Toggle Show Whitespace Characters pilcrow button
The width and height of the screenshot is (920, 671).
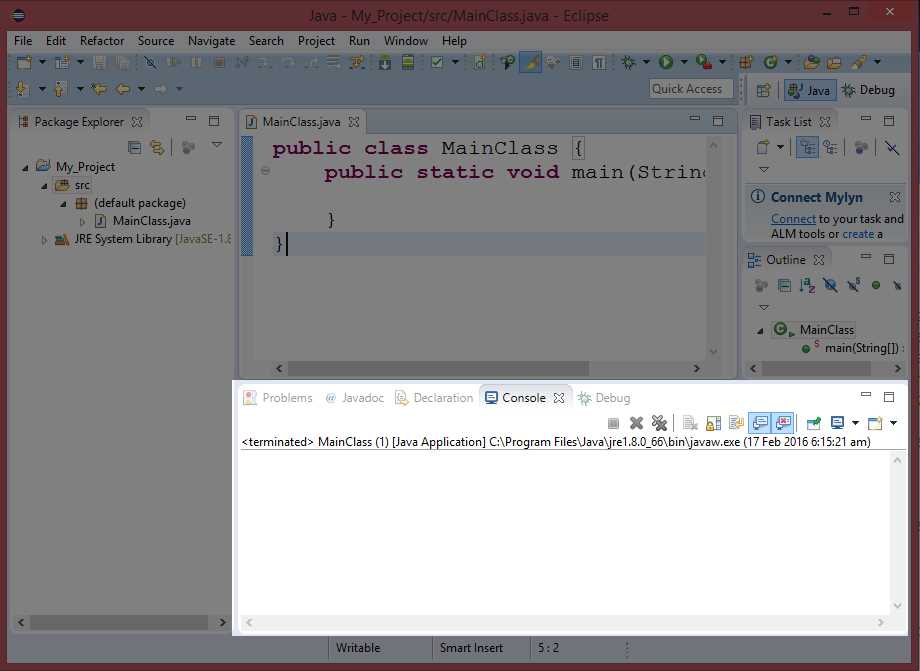coord(598,62)
